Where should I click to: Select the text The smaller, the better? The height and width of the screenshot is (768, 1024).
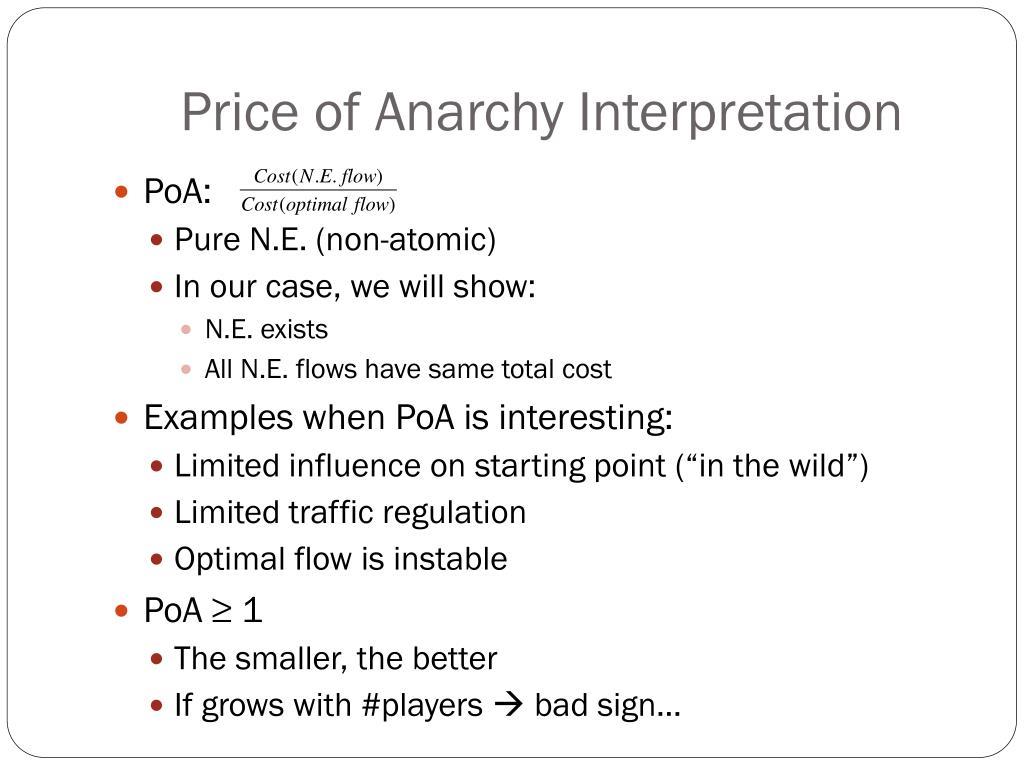336,658
